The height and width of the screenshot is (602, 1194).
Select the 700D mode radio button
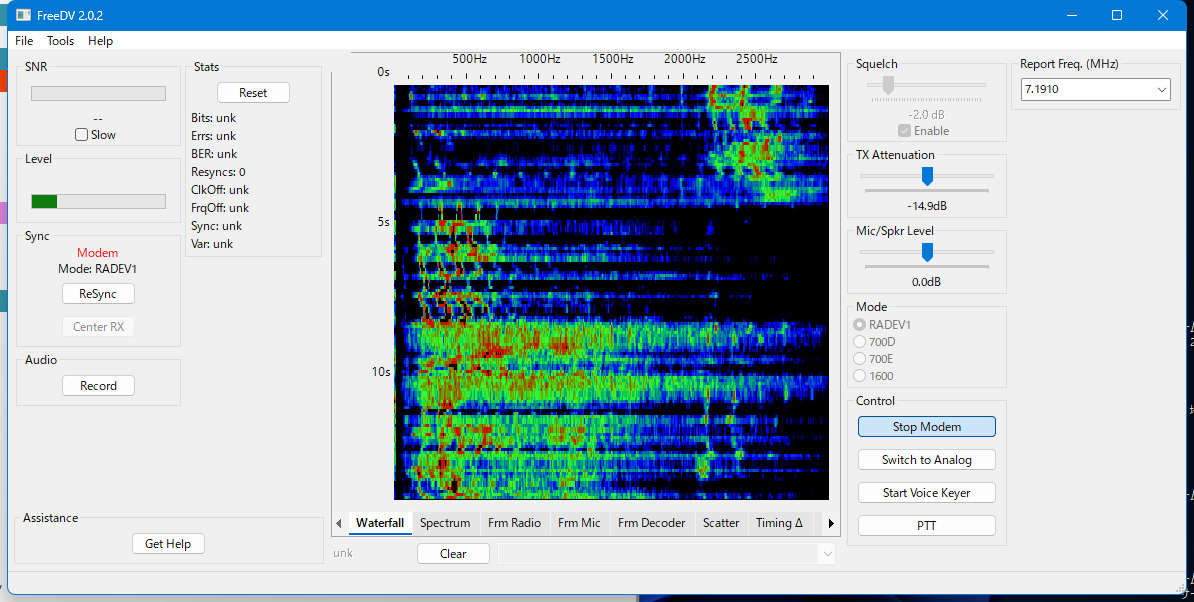click(x=859, y=342)
